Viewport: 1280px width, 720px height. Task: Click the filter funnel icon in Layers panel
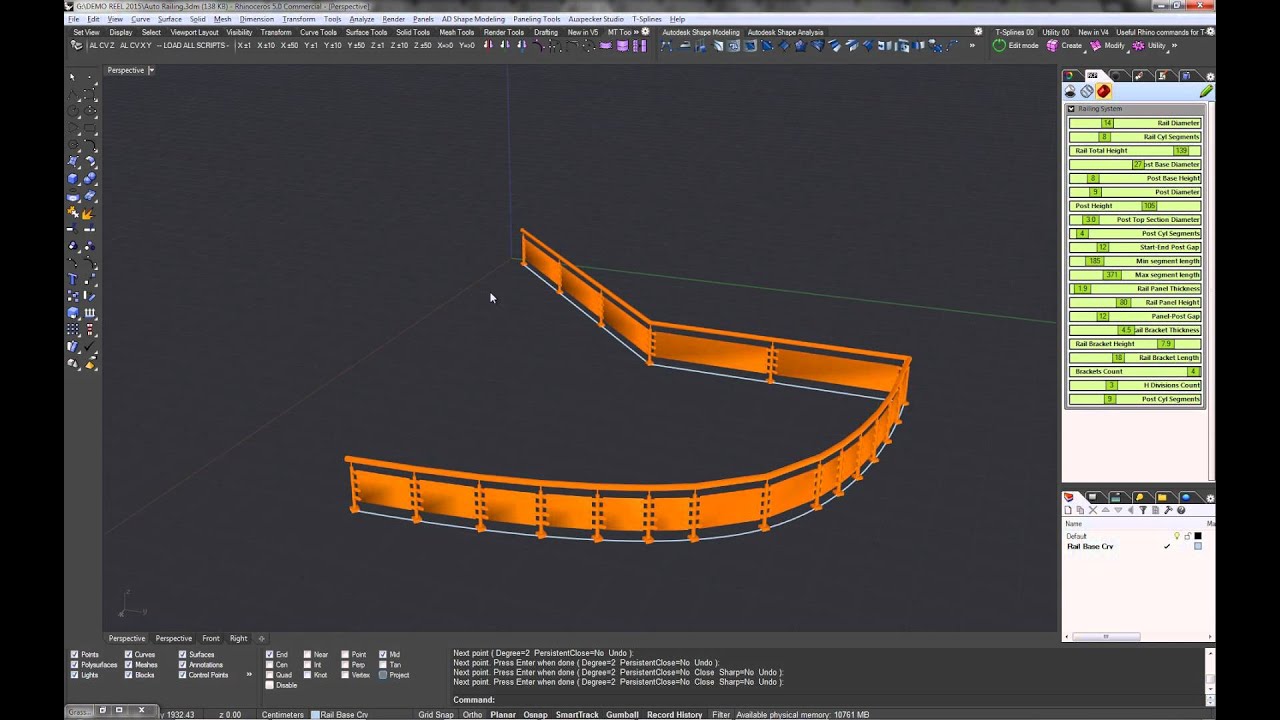click(1143, 510)
